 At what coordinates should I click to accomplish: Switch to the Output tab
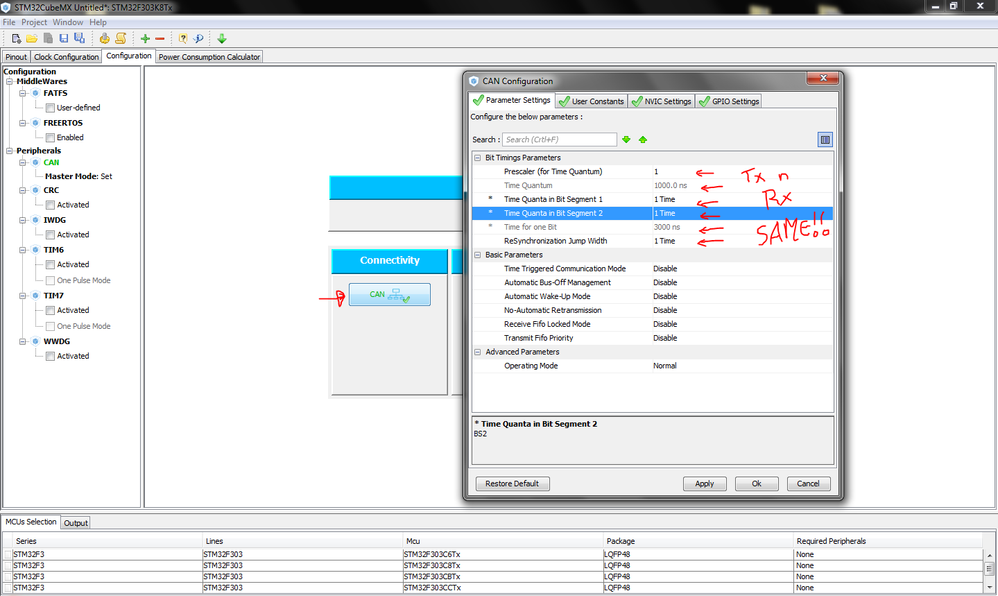[76, 523]
